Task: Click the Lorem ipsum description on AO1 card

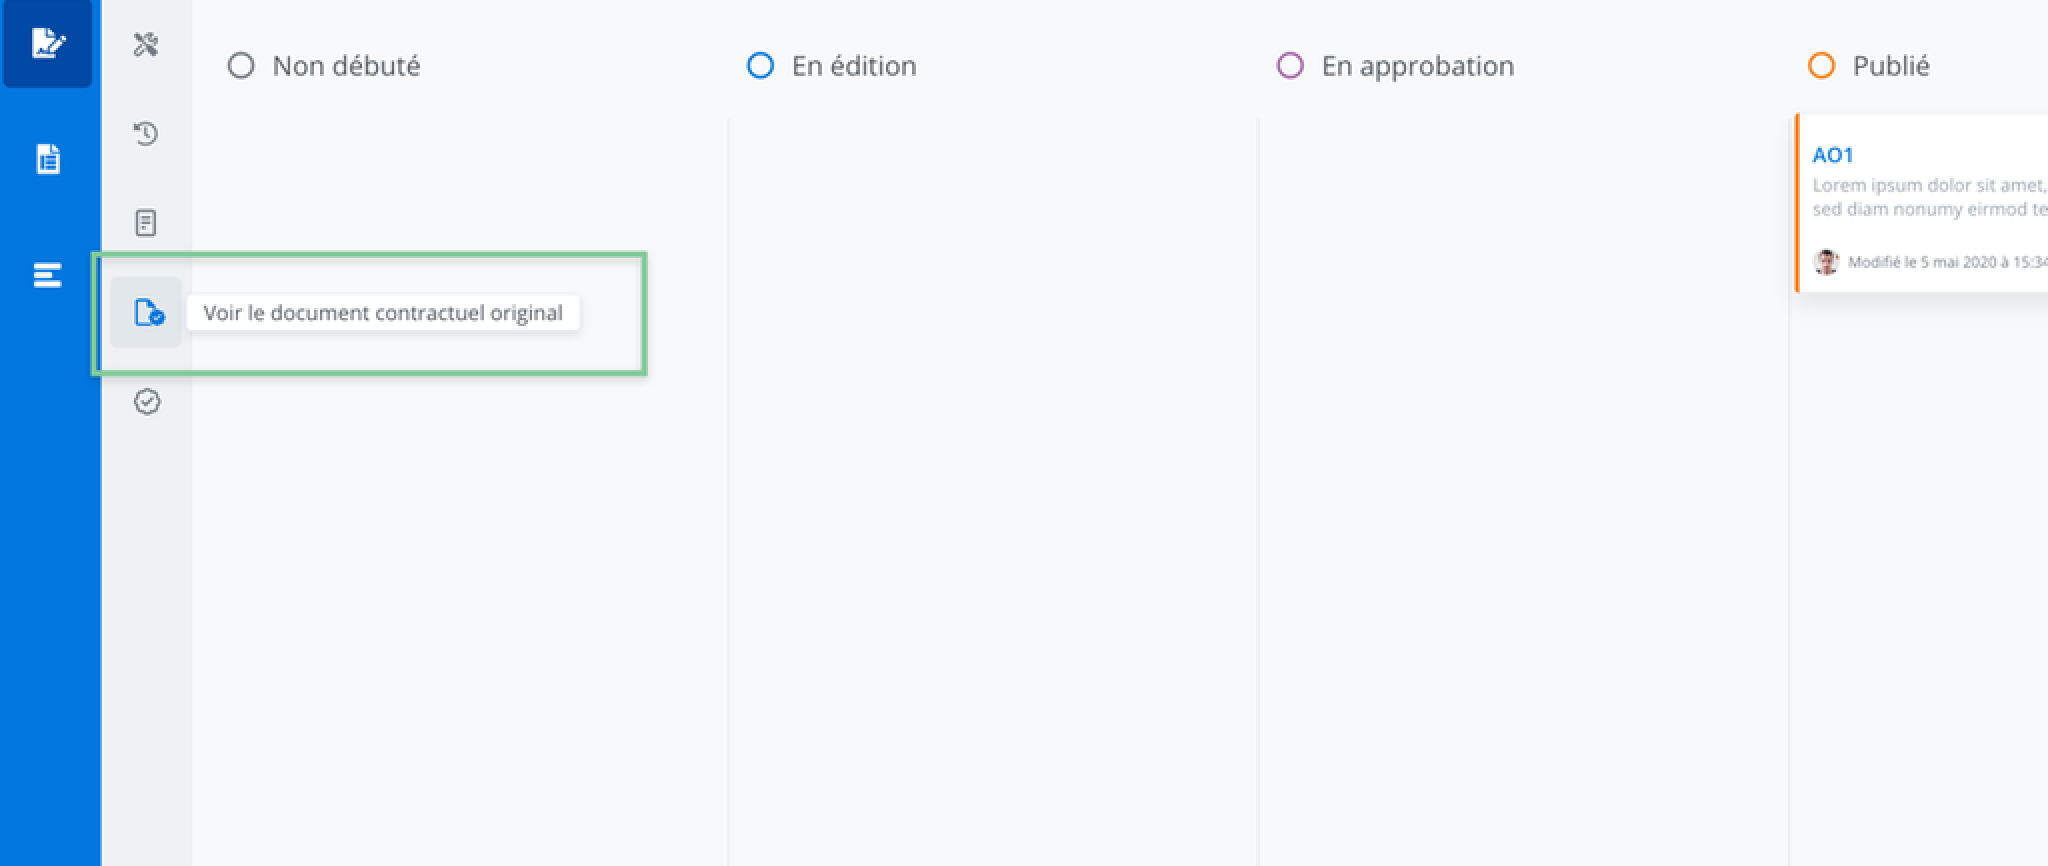Action: click(x=1928, y=197)
